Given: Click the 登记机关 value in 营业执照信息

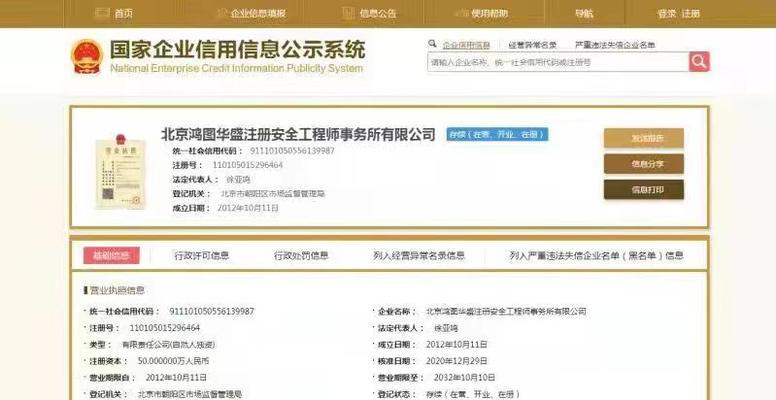Looking at the screenshot, I should (190, 394).
